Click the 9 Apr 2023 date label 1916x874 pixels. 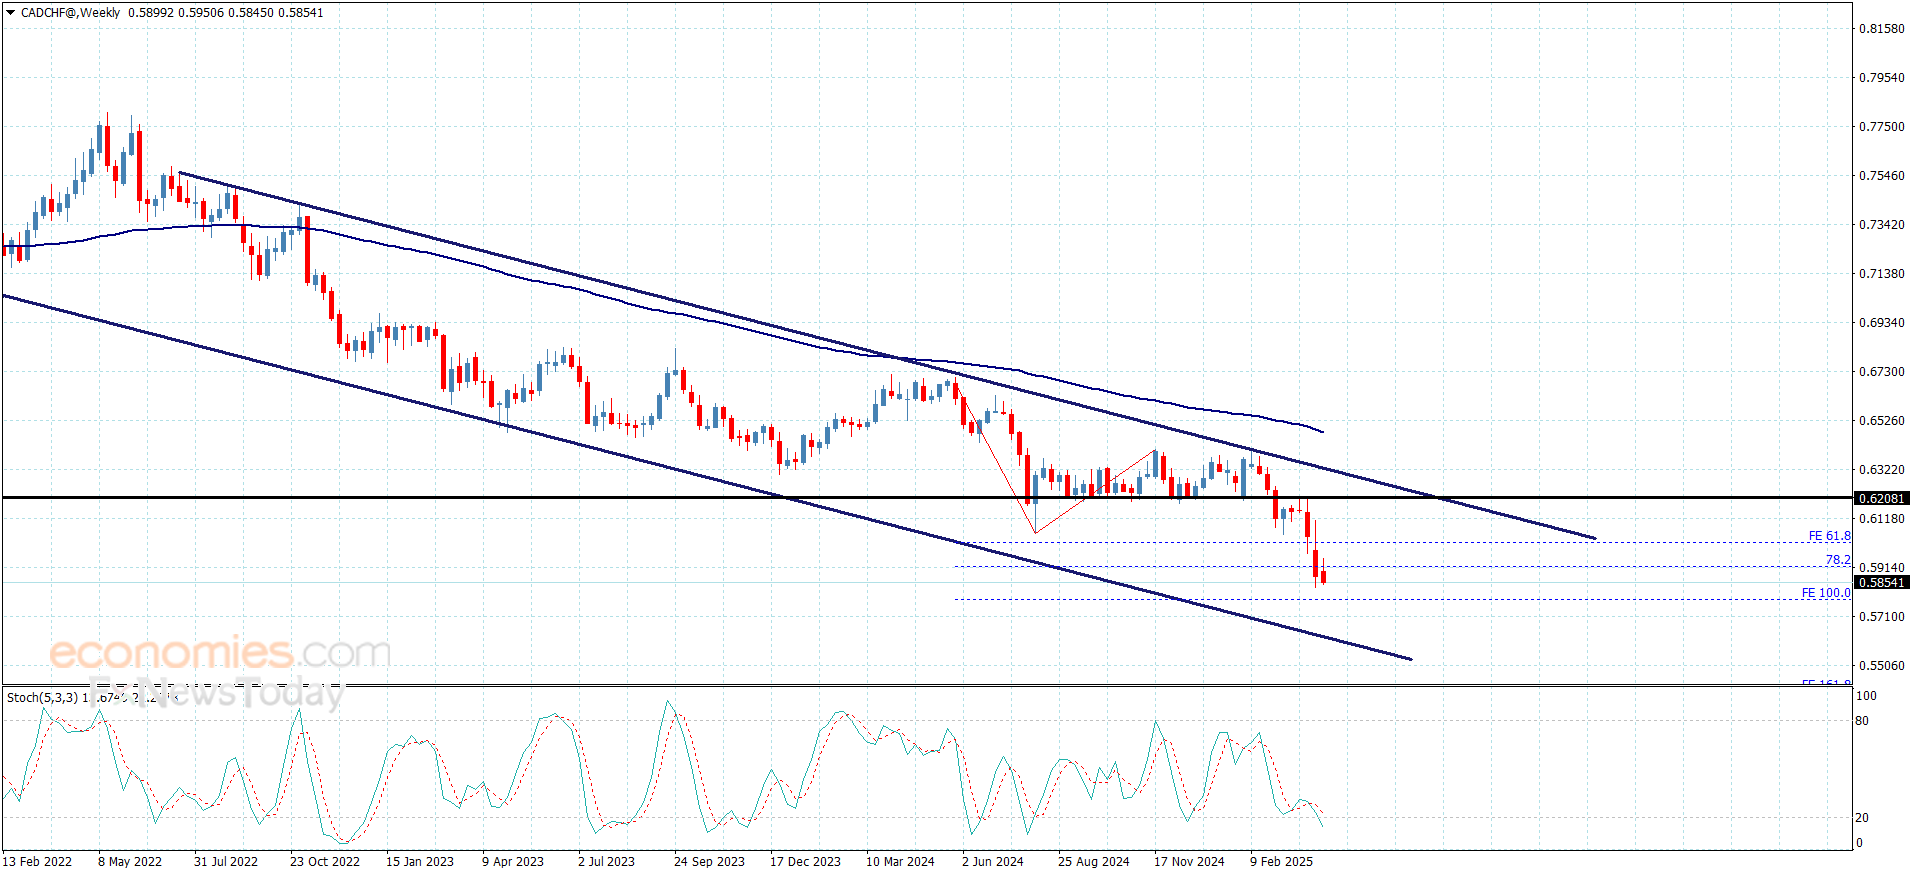pos(513,862)
